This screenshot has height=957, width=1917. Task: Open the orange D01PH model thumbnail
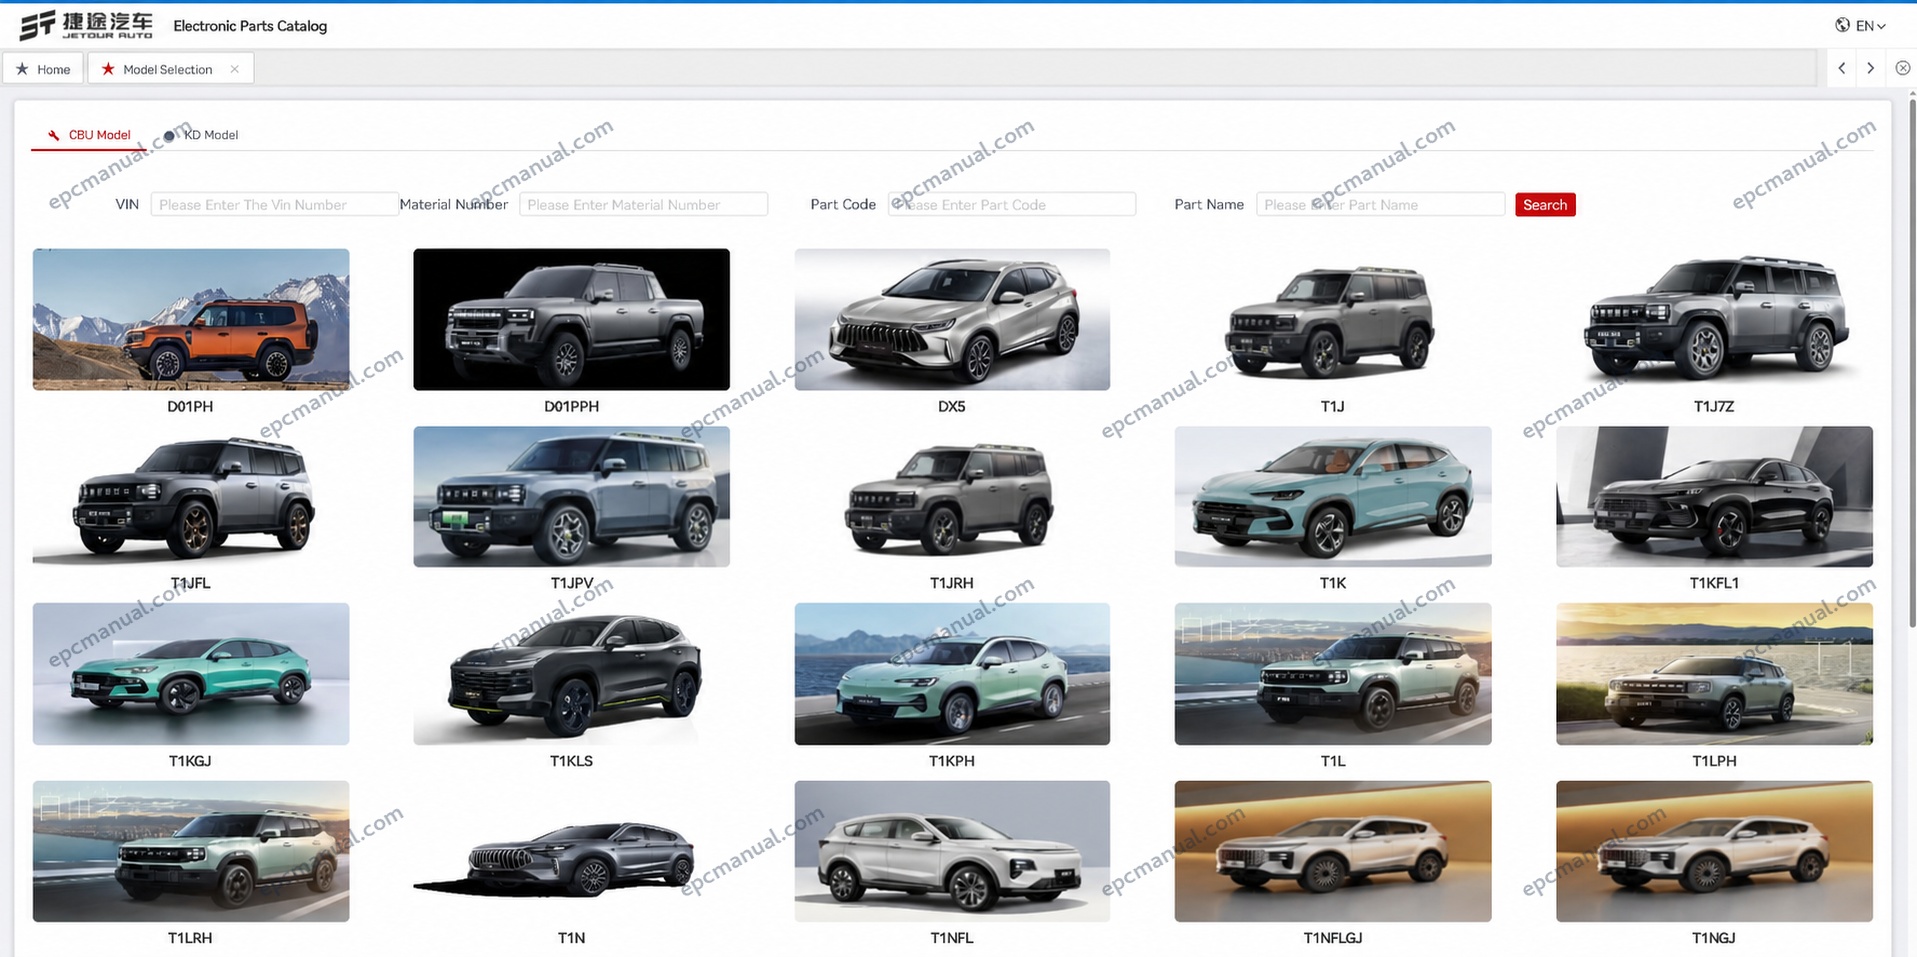[x=191, y=319]
